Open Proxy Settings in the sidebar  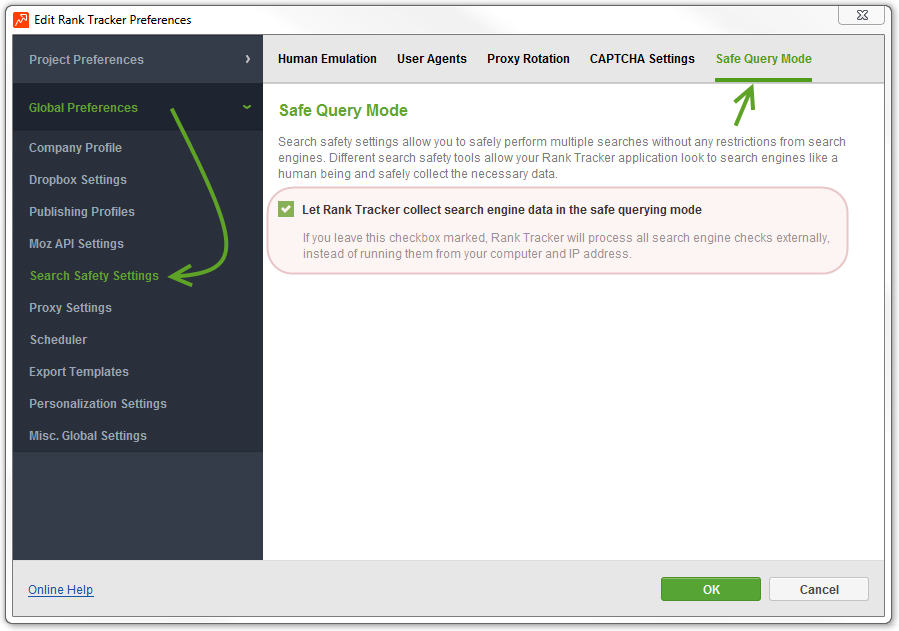pos(70,308)
